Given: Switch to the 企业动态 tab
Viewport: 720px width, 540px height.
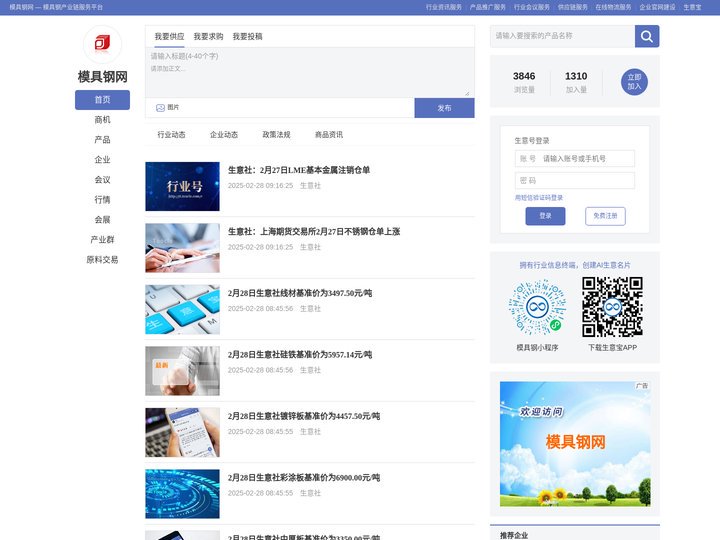Looking at the screenshot, I should 224,135.
